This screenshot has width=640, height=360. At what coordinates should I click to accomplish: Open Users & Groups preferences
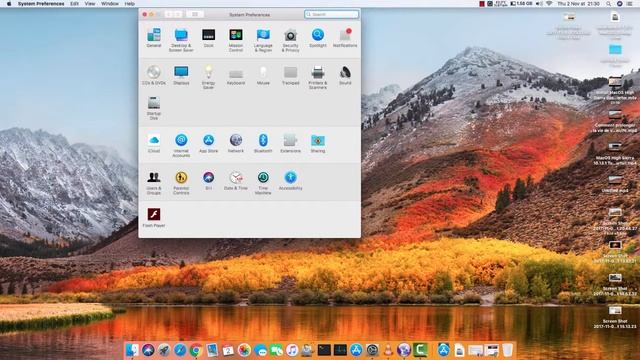click(x=154, y=183)
